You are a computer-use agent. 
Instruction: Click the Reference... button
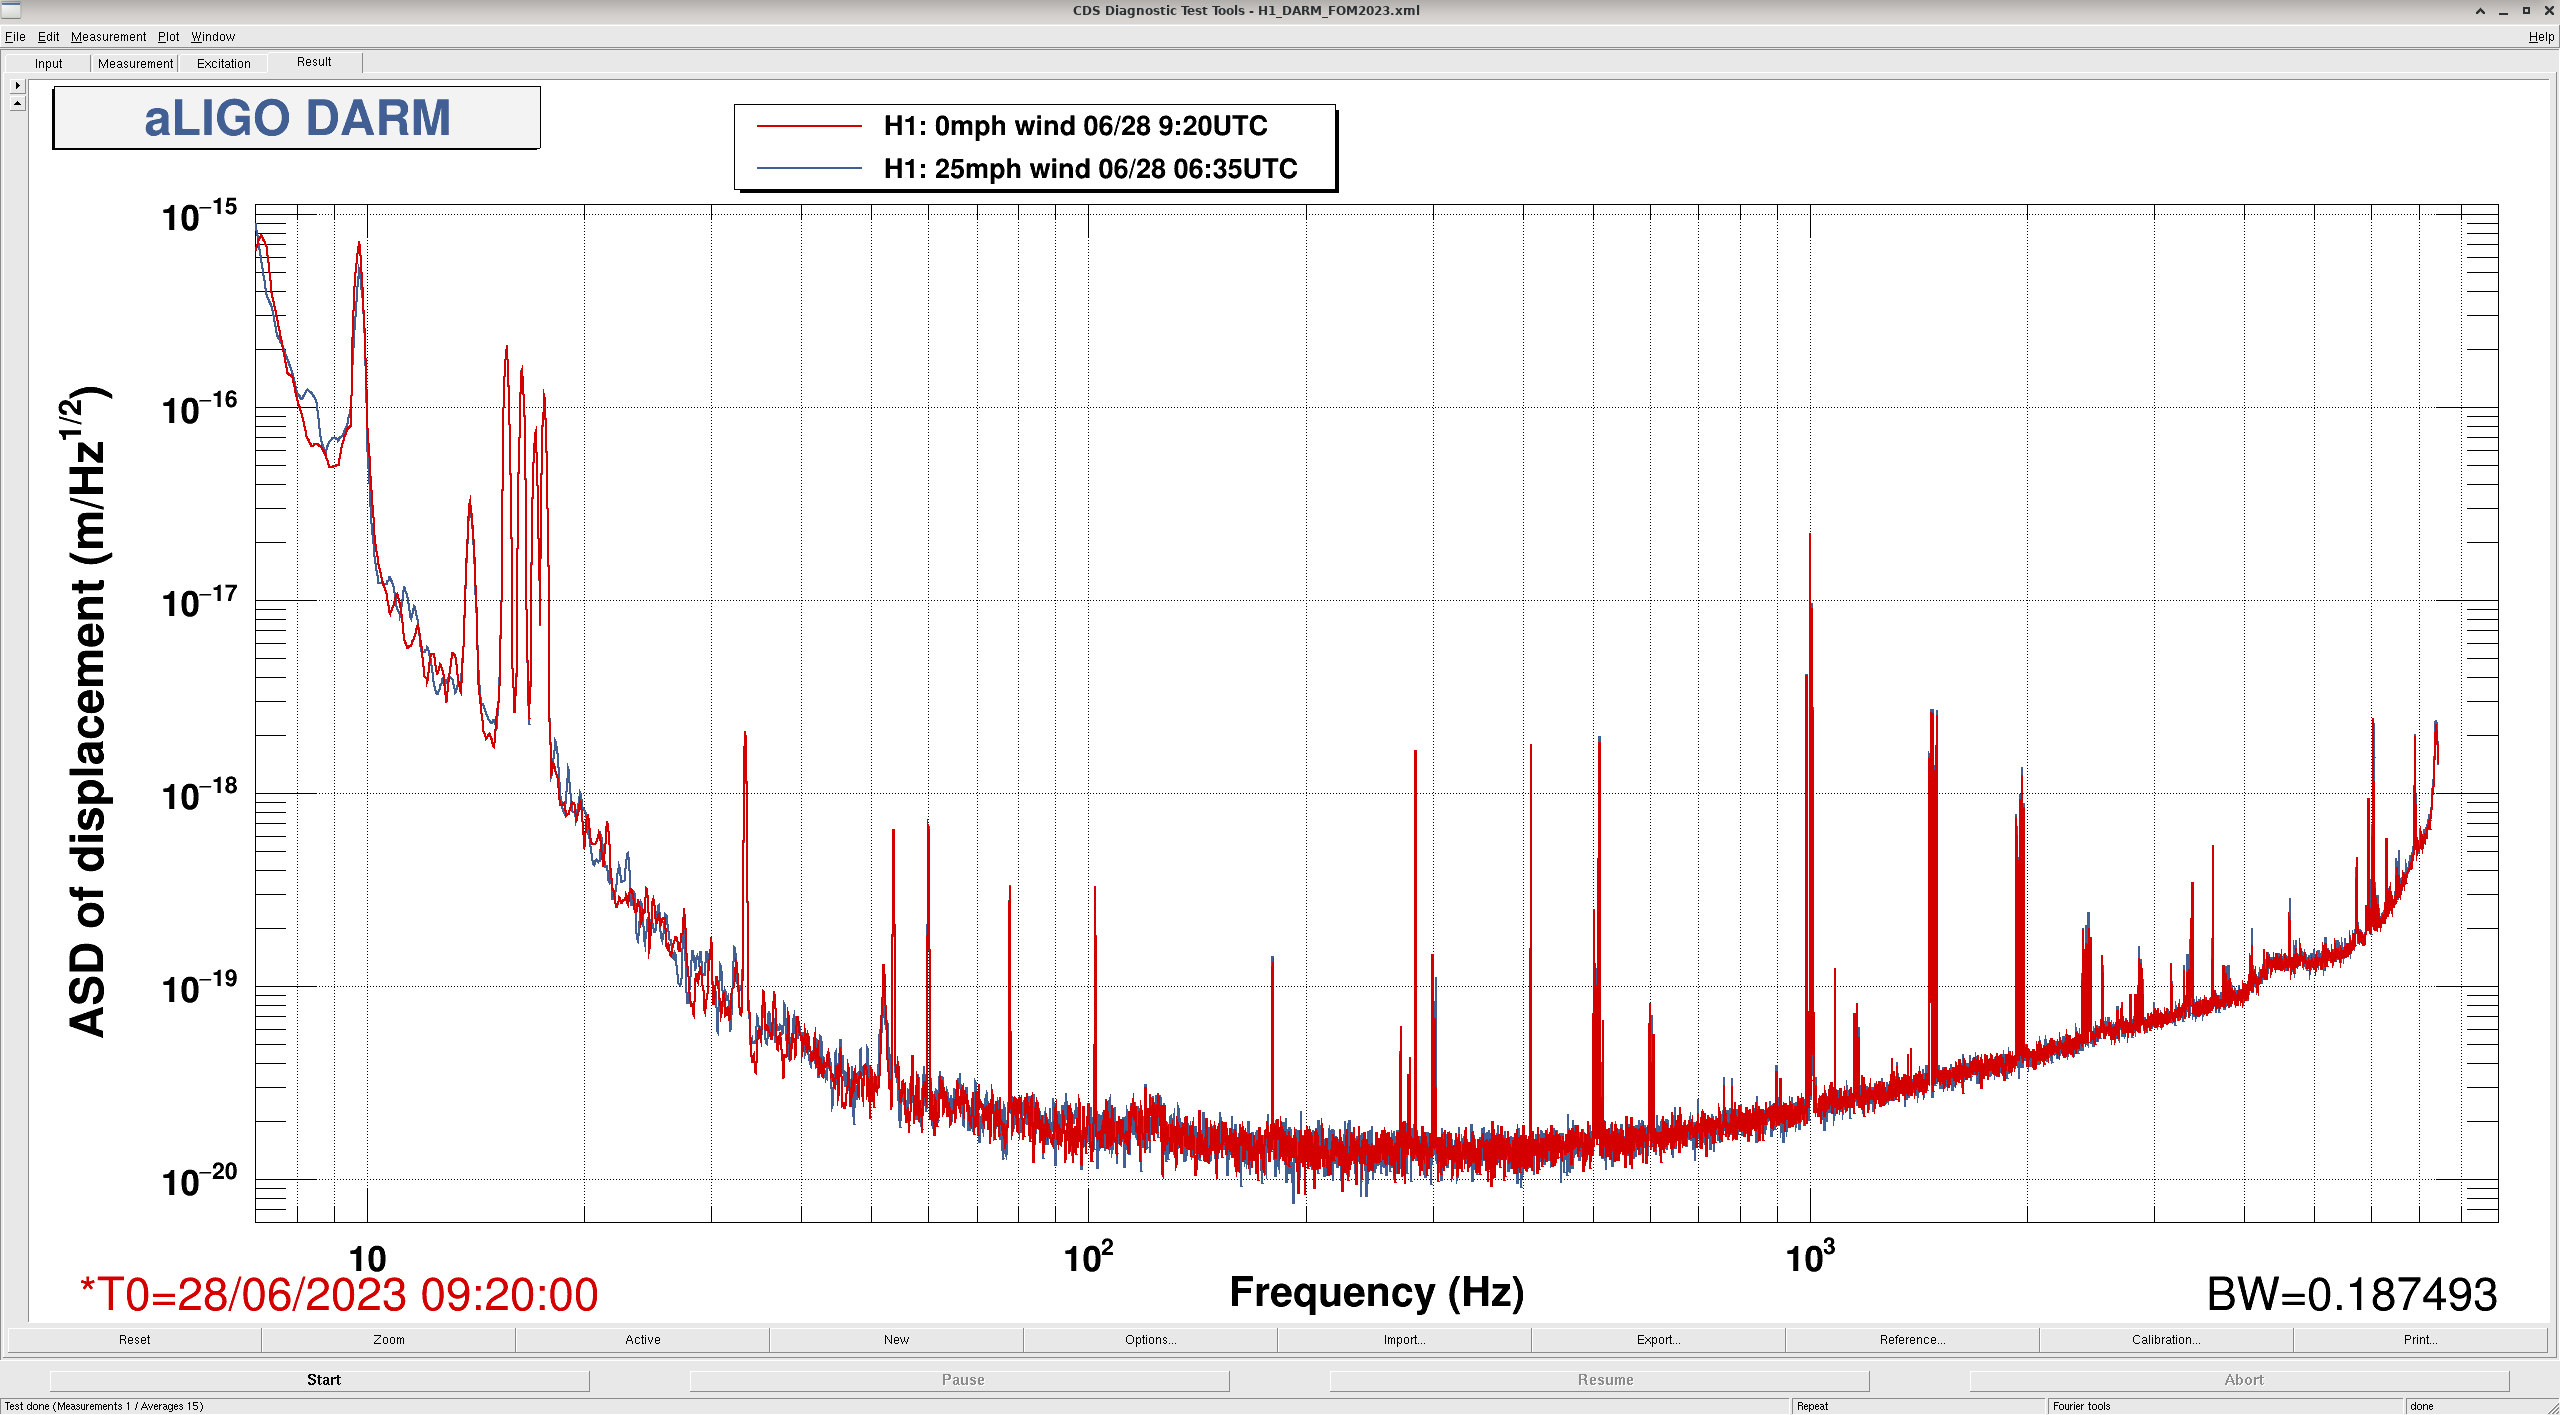1912,1340
